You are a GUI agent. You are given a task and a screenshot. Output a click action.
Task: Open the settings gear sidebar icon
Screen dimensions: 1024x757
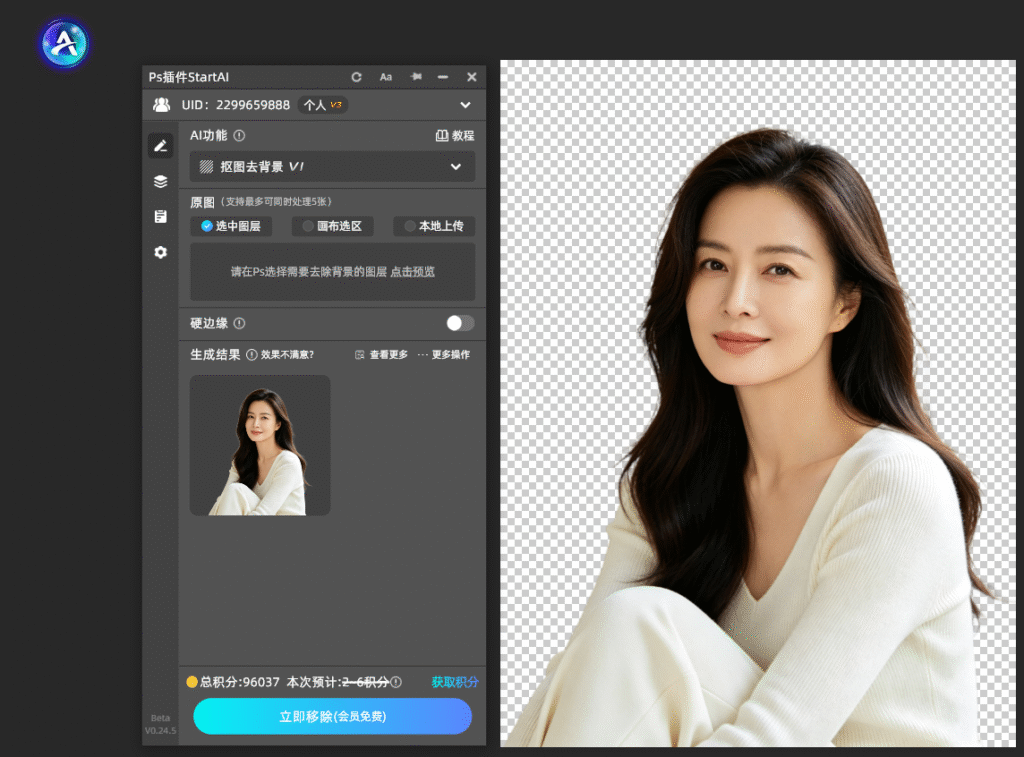[x=161, y=252]
